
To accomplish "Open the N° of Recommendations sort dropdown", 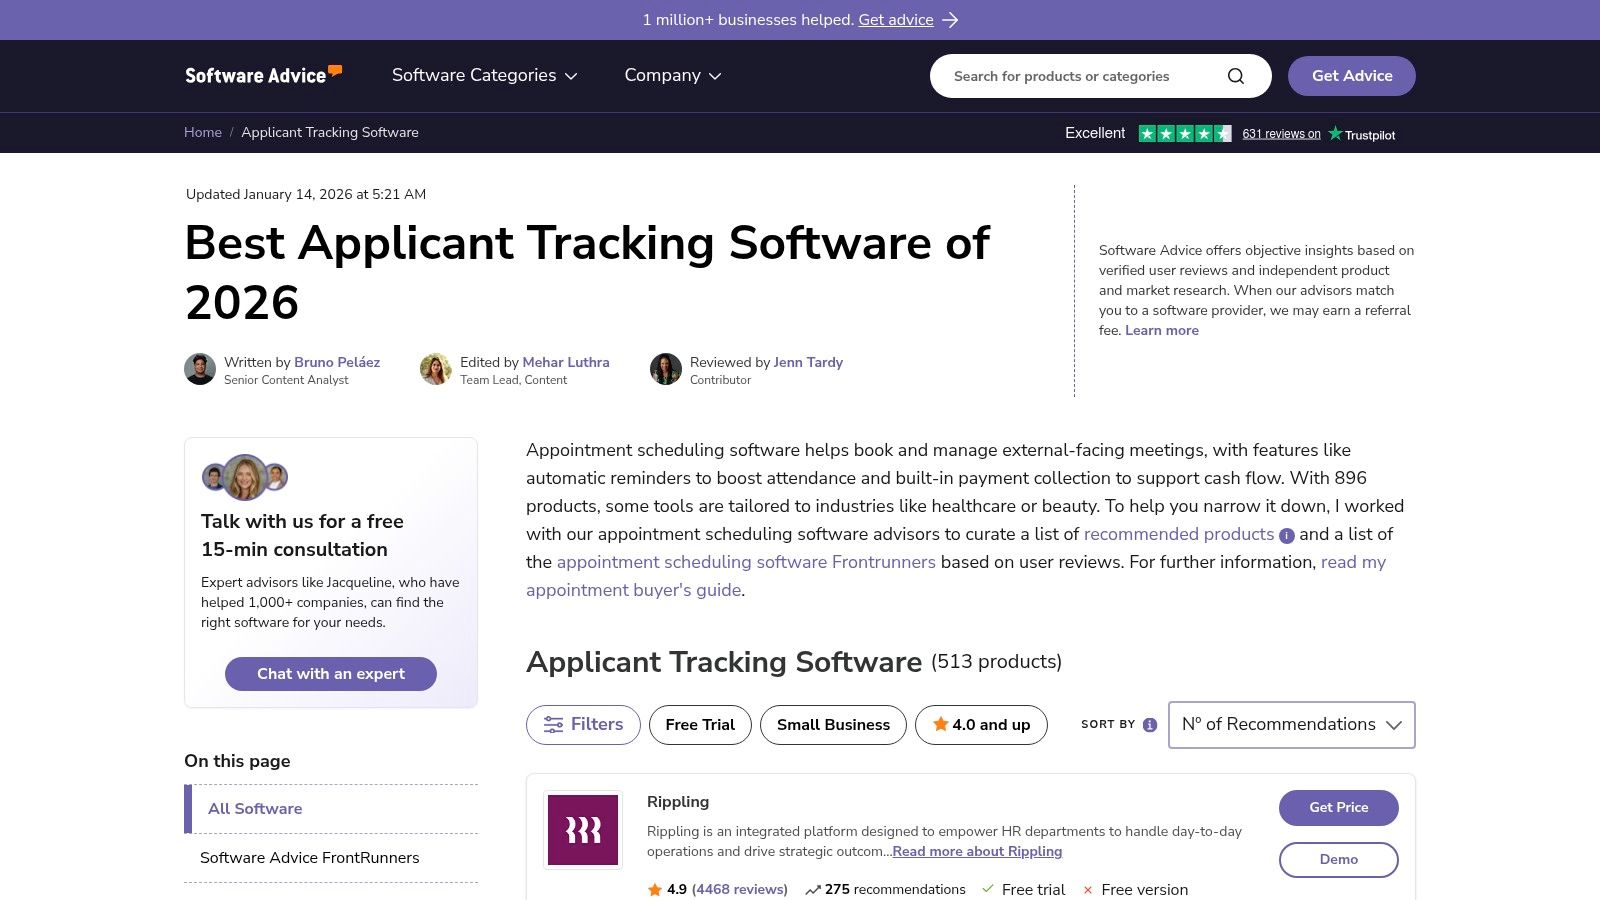I will pyautogui.click(x=1291, y=724).
